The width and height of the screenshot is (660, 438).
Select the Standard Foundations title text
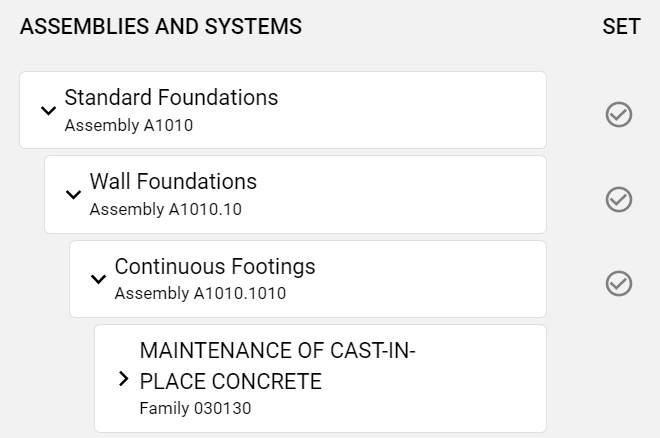pos(171,98)
